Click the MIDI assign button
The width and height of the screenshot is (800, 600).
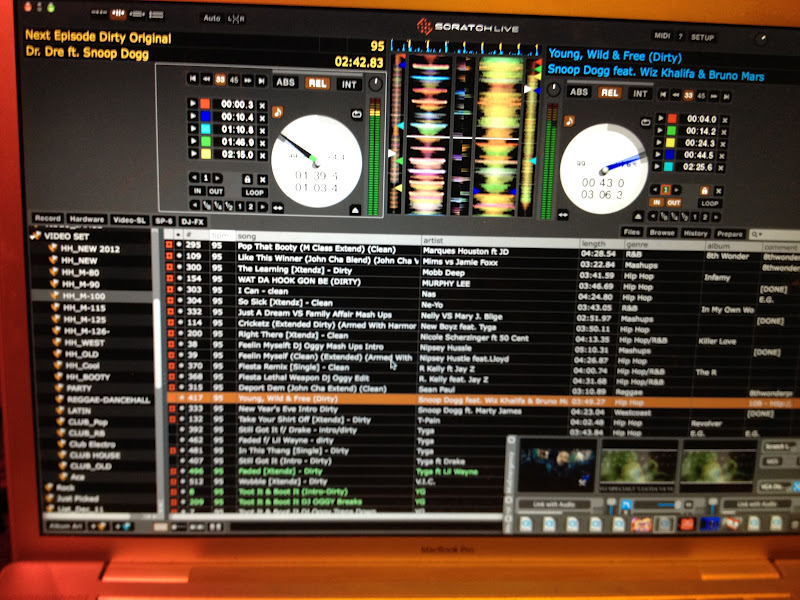(x=662, y=36)
